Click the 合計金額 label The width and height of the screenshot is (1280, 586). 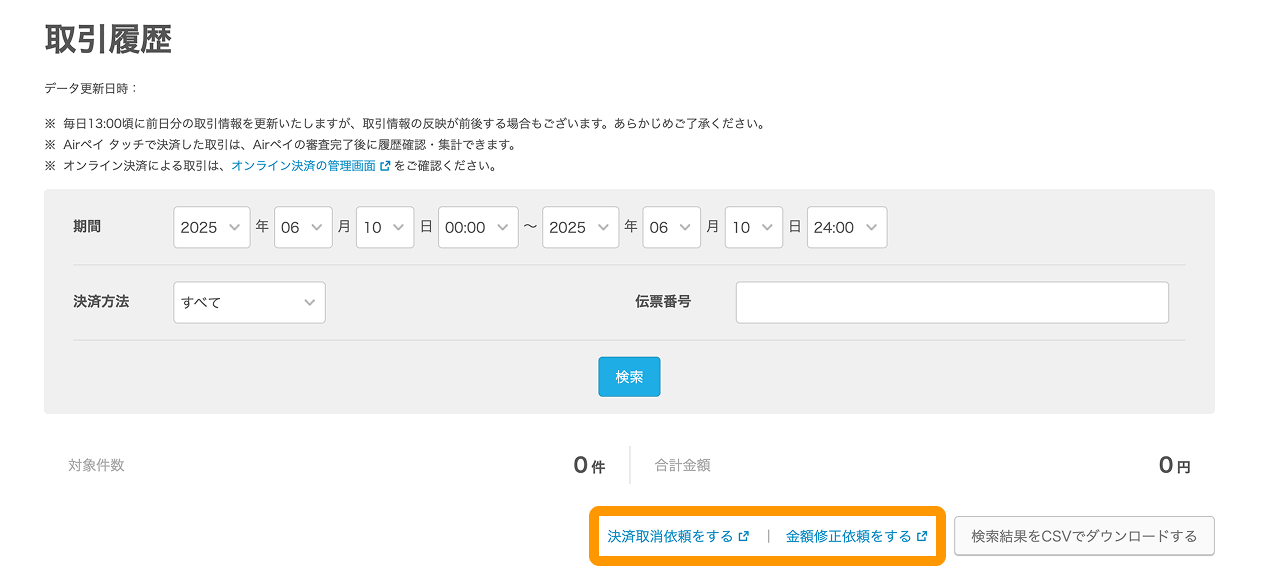682,465
